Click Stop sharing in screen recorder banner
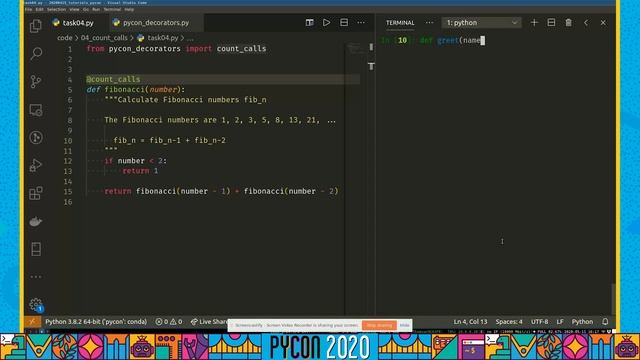Image resolution: width=640 pixels, height=360 pixels. pyautogui.click(x=379, y=325)
